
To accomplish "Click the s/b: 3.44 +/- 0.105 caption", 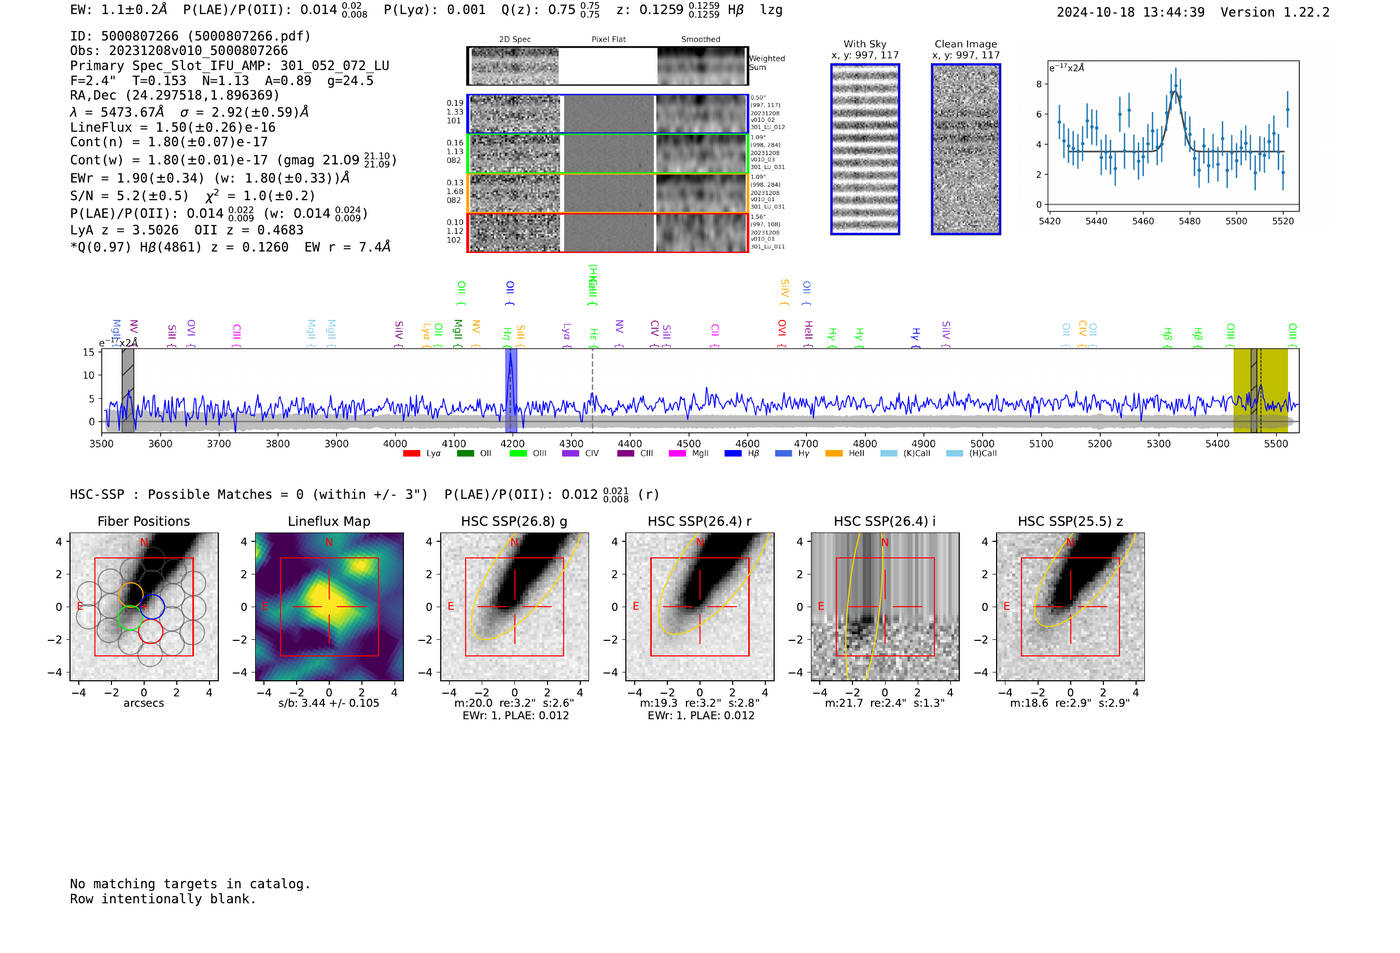I will pyautogui.click(x=329, y=703).
